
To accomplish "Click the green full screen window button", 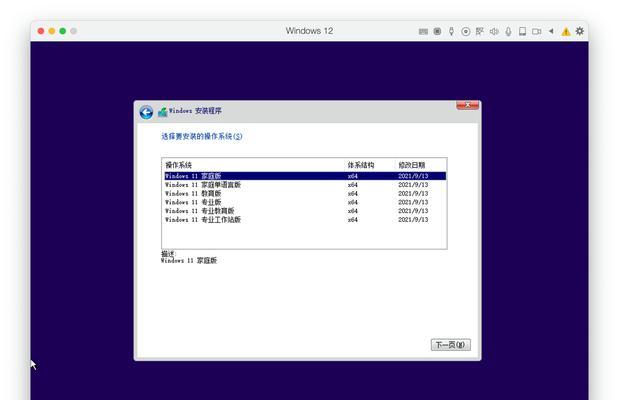I will (x=62, y=31).
